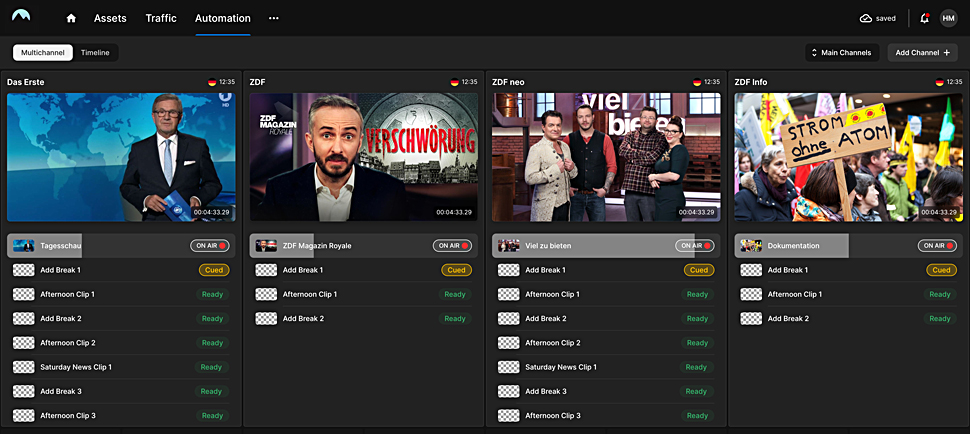Screen dimensions: 970x434
Task: Click the ZDF Verschwörung video preview
Action: click(x=364, y=157)
